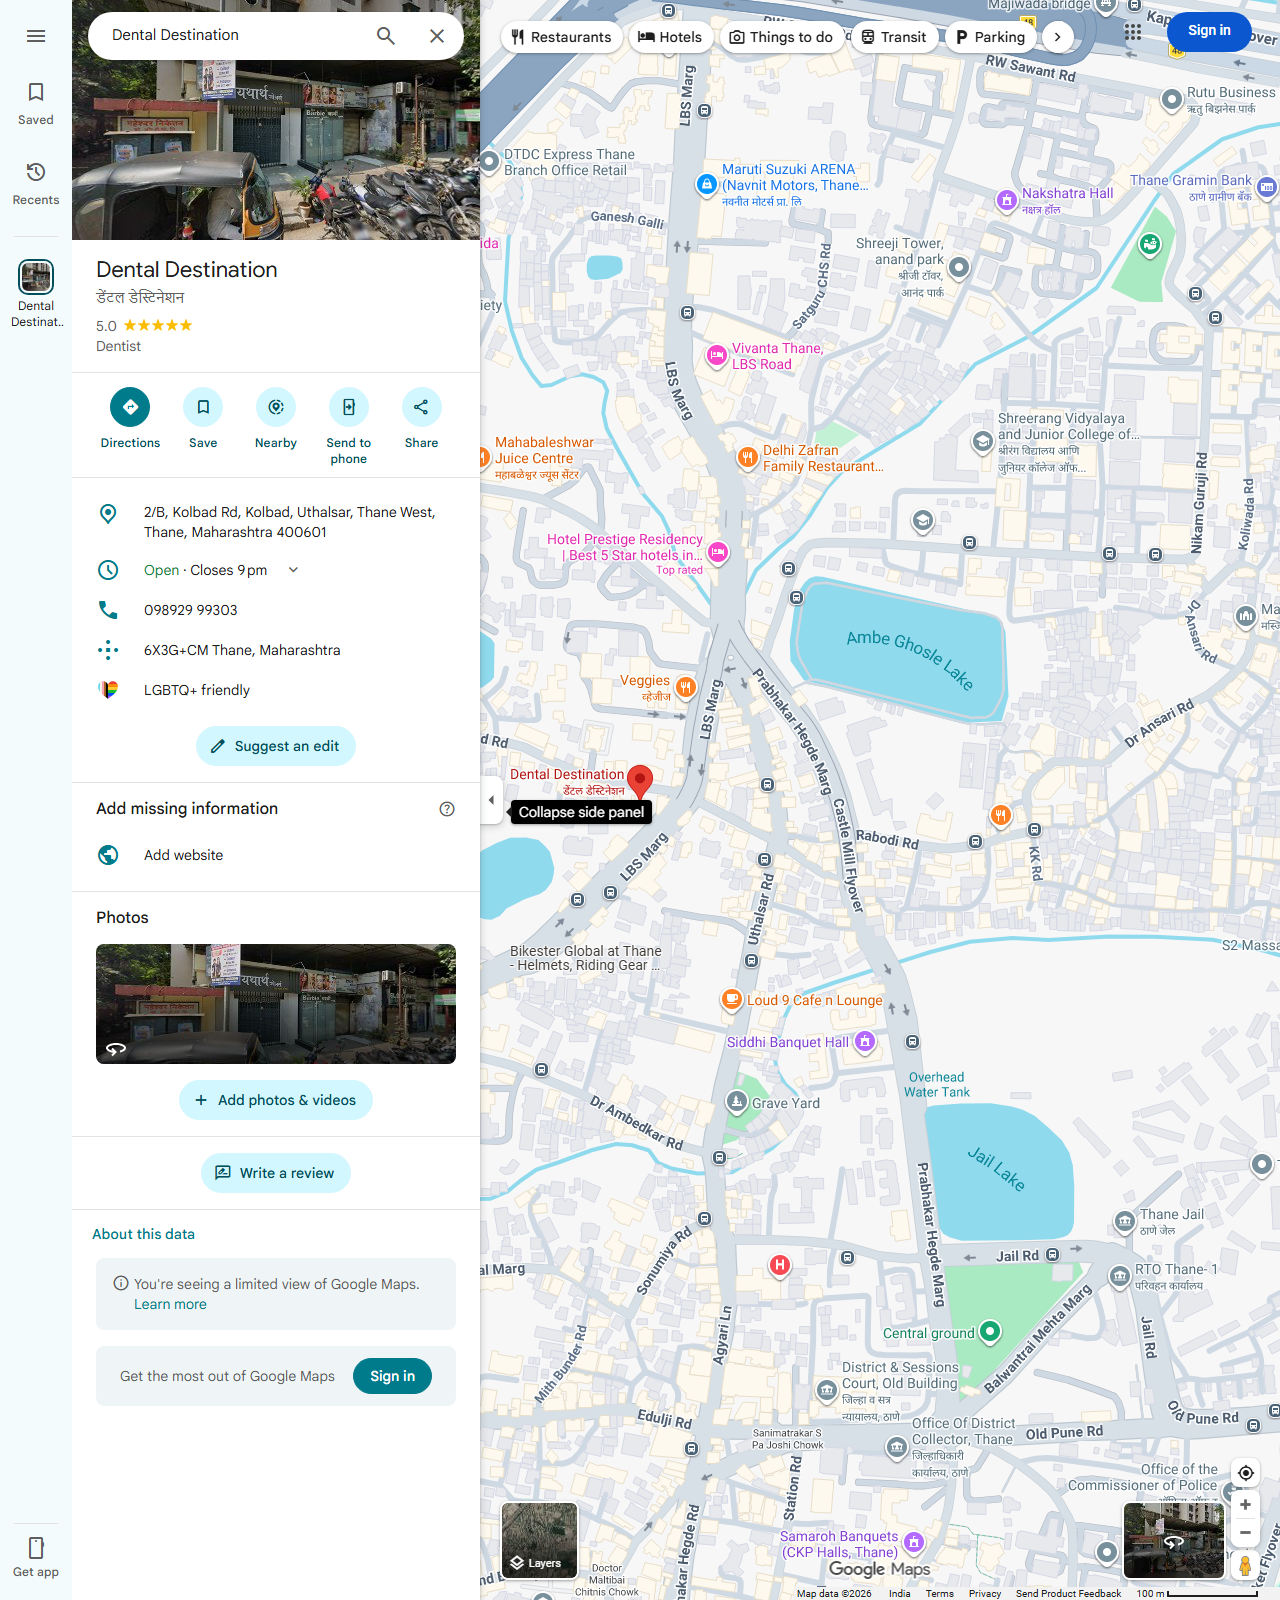Click the Dental Destination red map pin

[x=640, y=781]
